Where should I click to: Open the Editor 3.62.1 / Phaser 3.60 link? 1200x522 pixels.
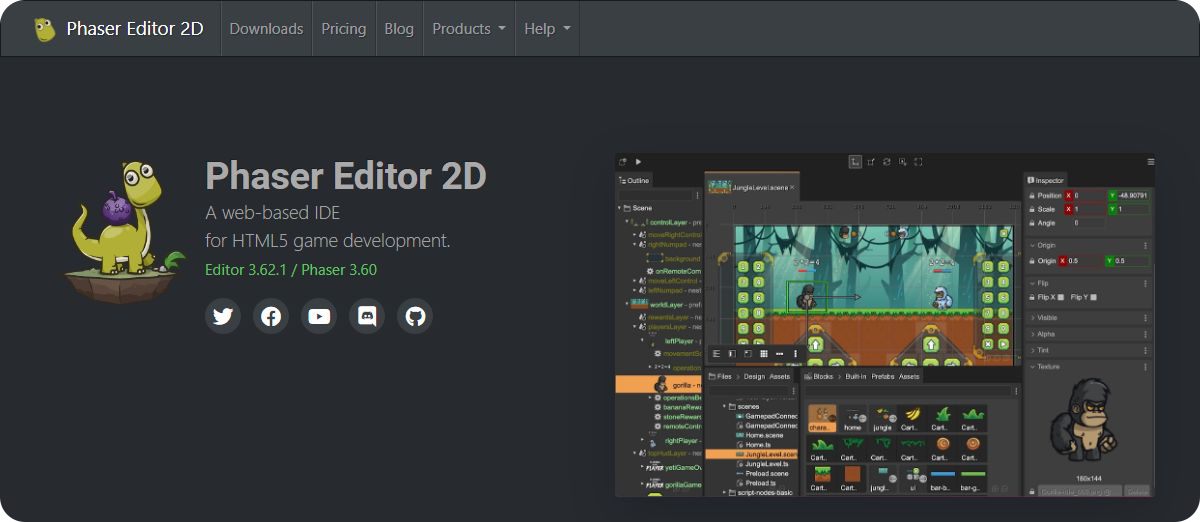pyautogui.click(x=291, y=270)
